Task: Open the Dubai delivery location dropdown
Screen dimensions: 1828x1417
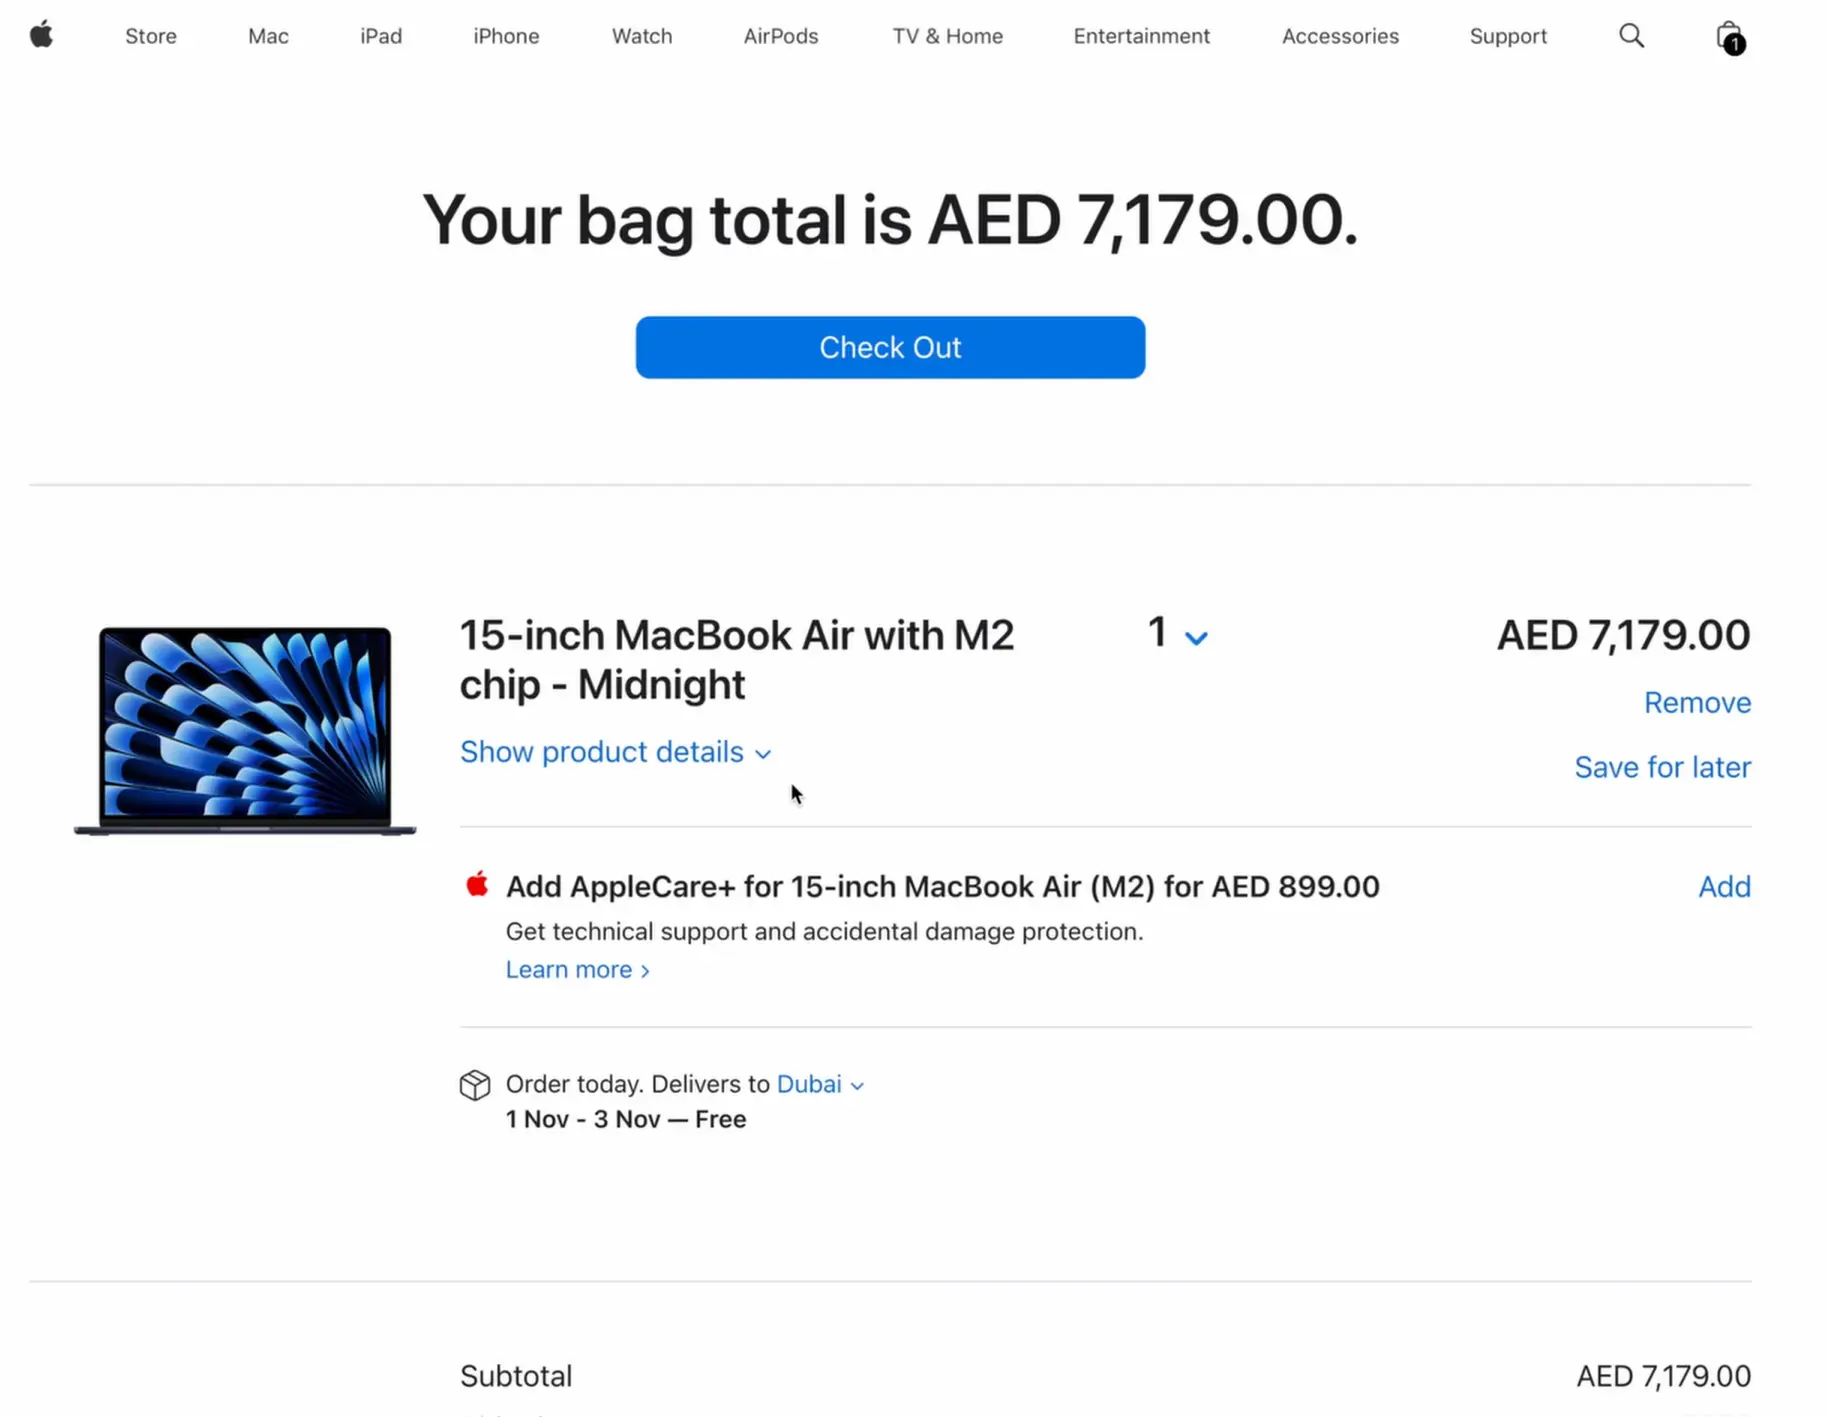Action: 820,1084
